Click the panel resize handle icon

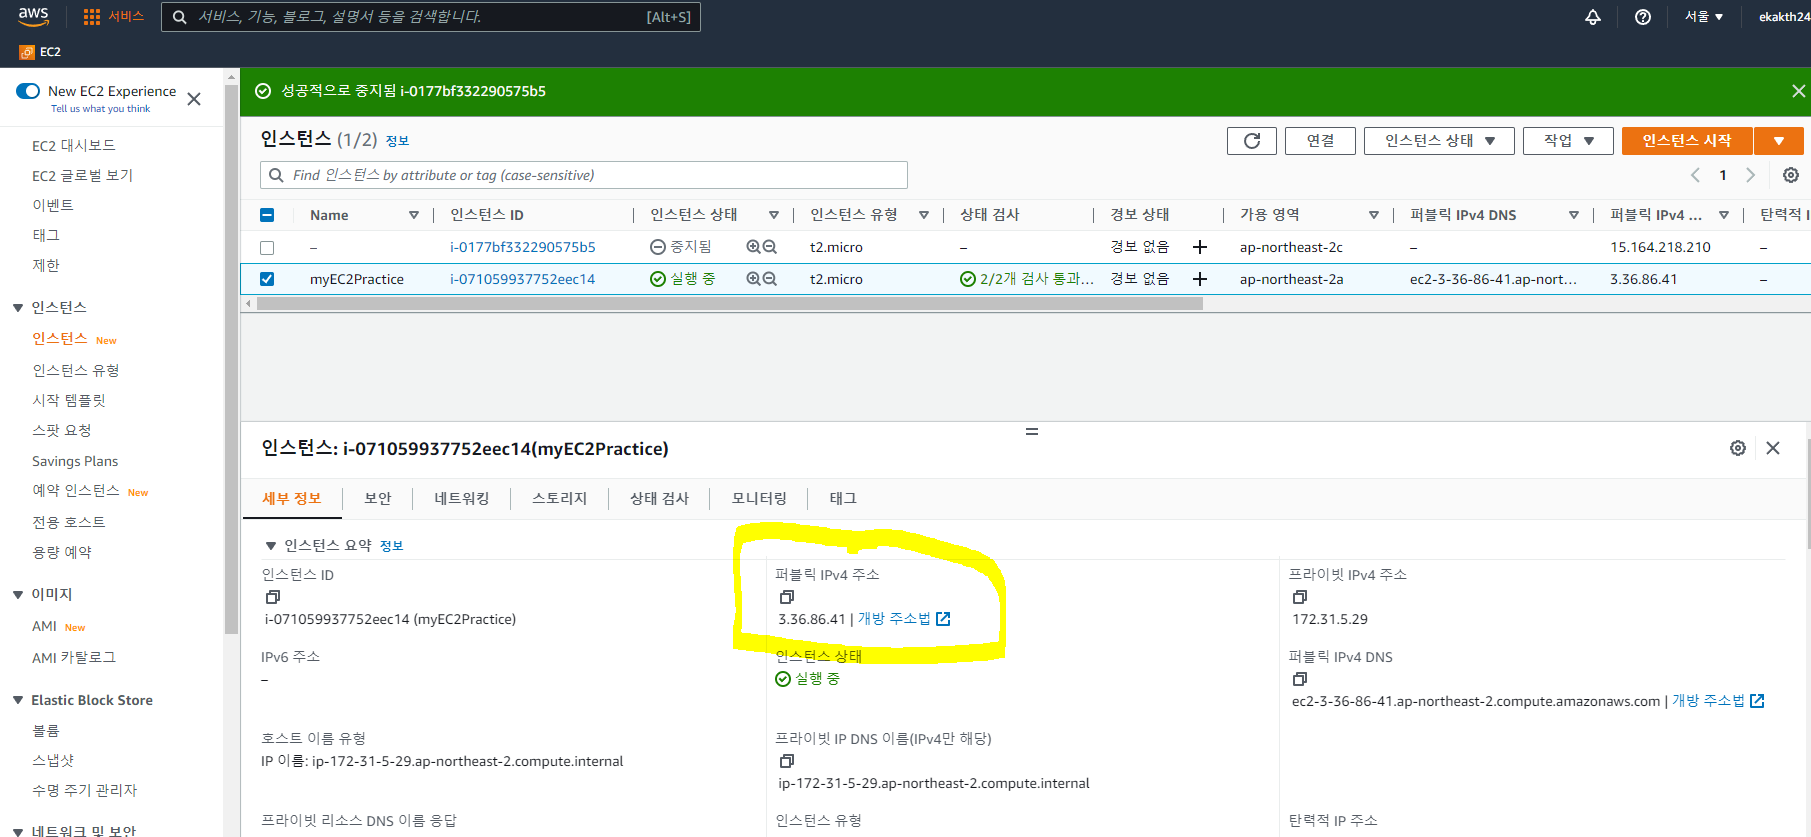[x=1032, y=432]
